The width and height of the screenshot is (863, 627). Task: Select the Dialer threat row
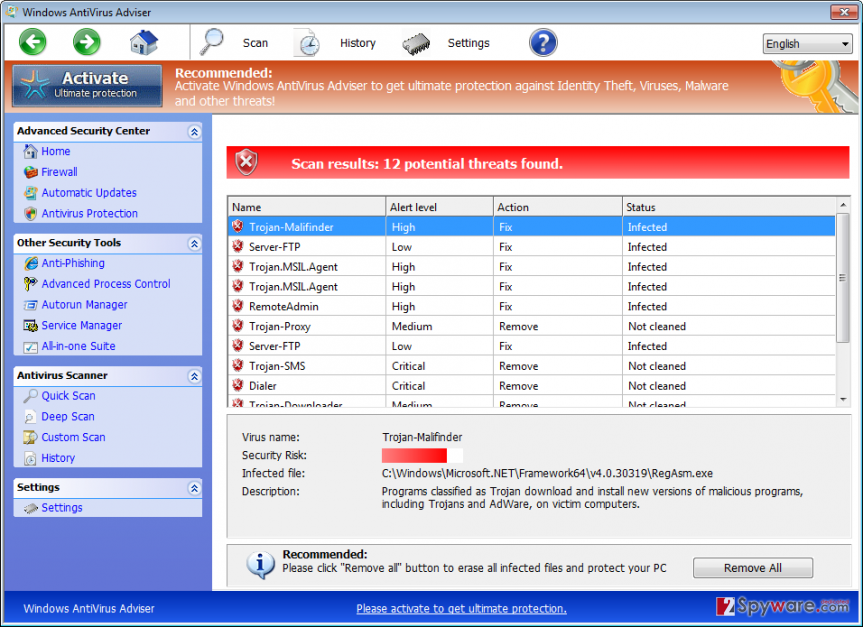[x=532, y=385]
